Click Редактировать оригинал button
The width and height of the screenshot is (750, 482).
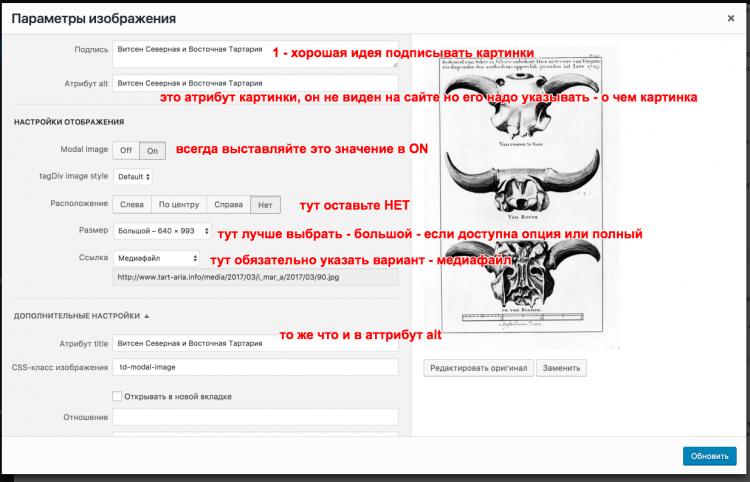click(x=478, y=368)
